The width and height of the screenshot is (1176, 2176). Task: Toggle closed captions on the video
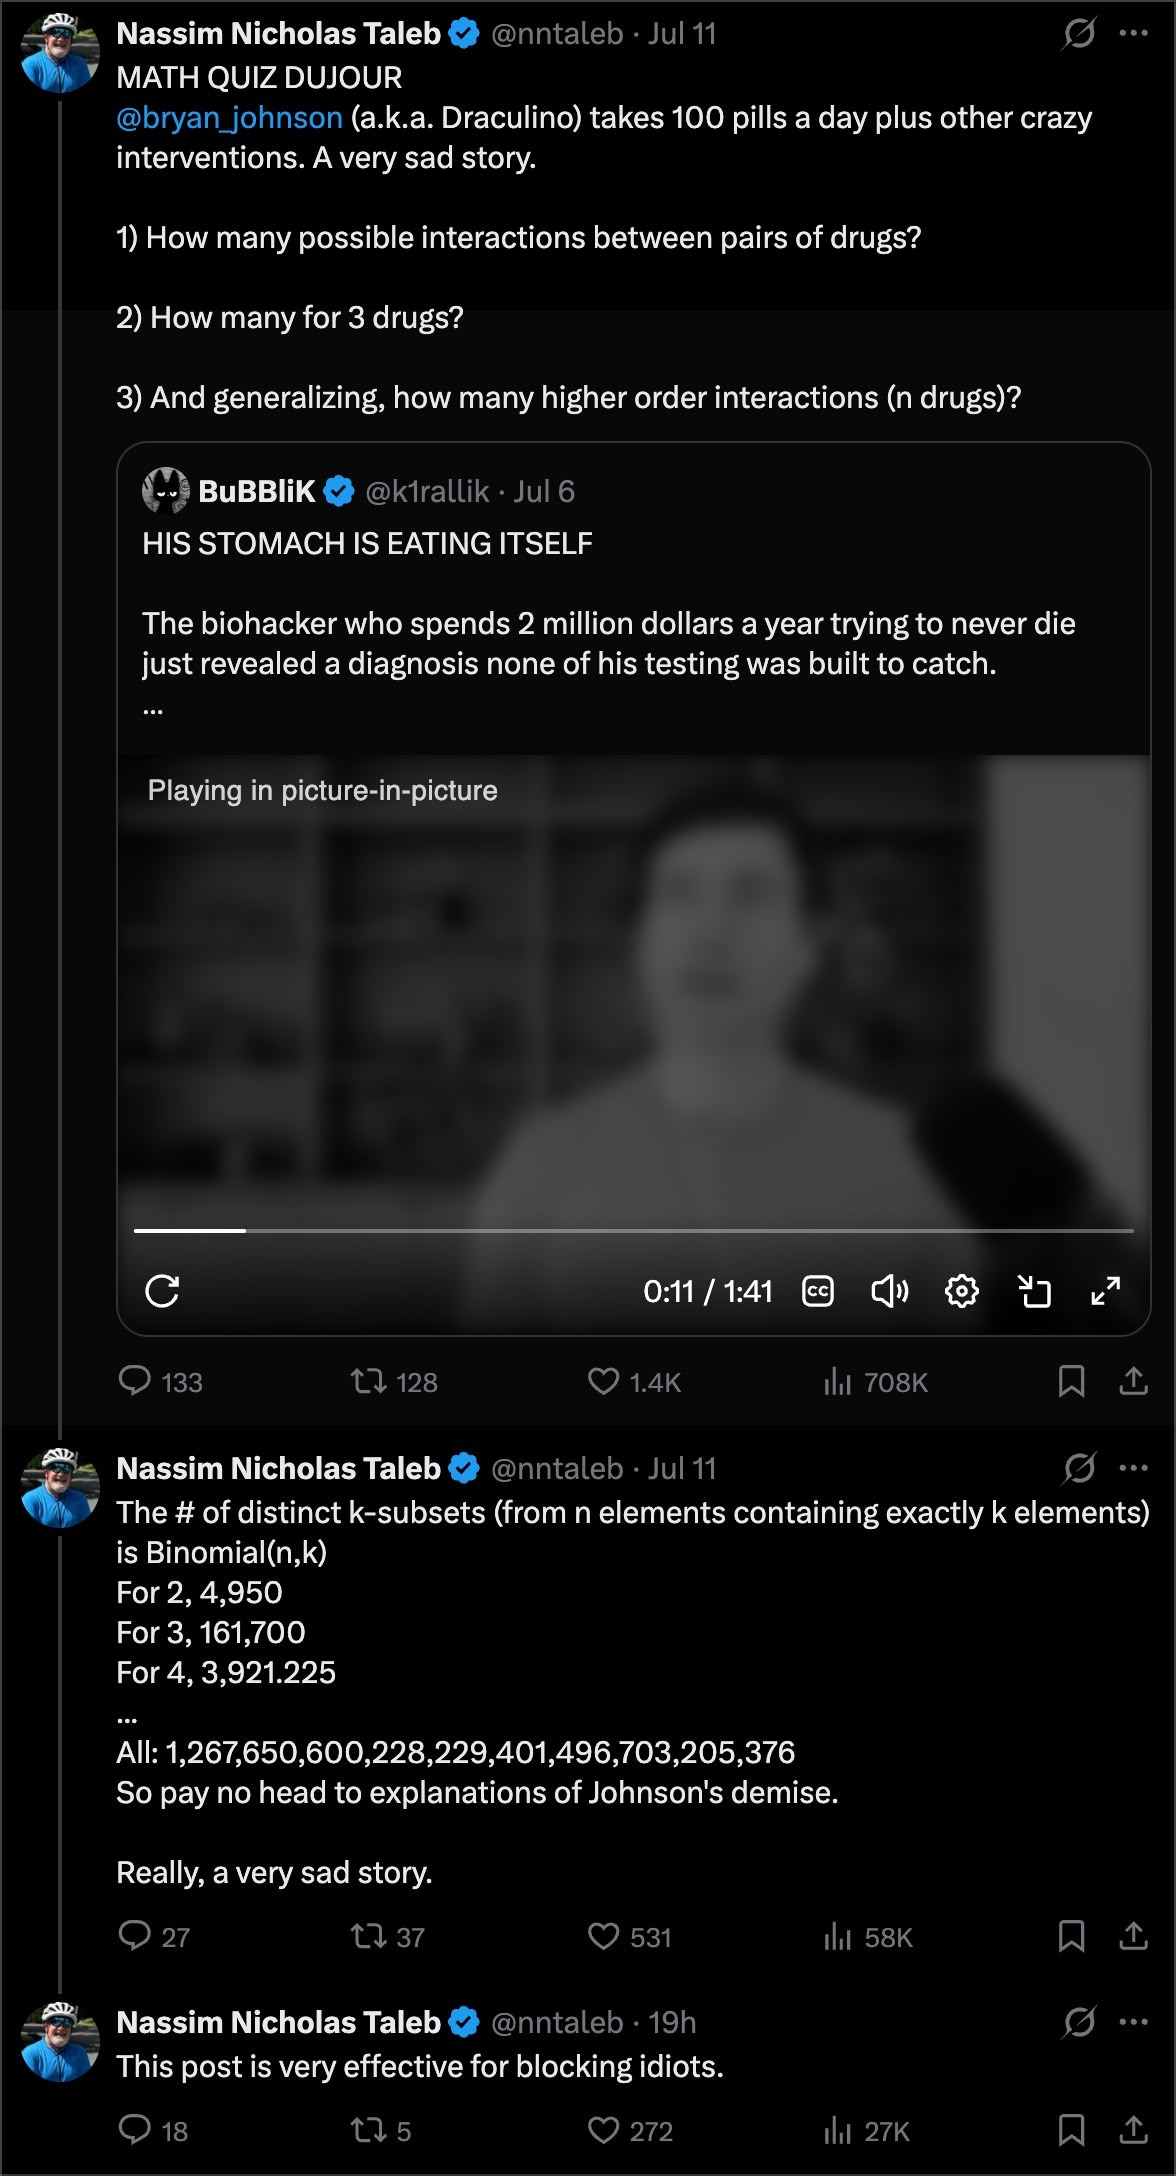click(818, 1291)
